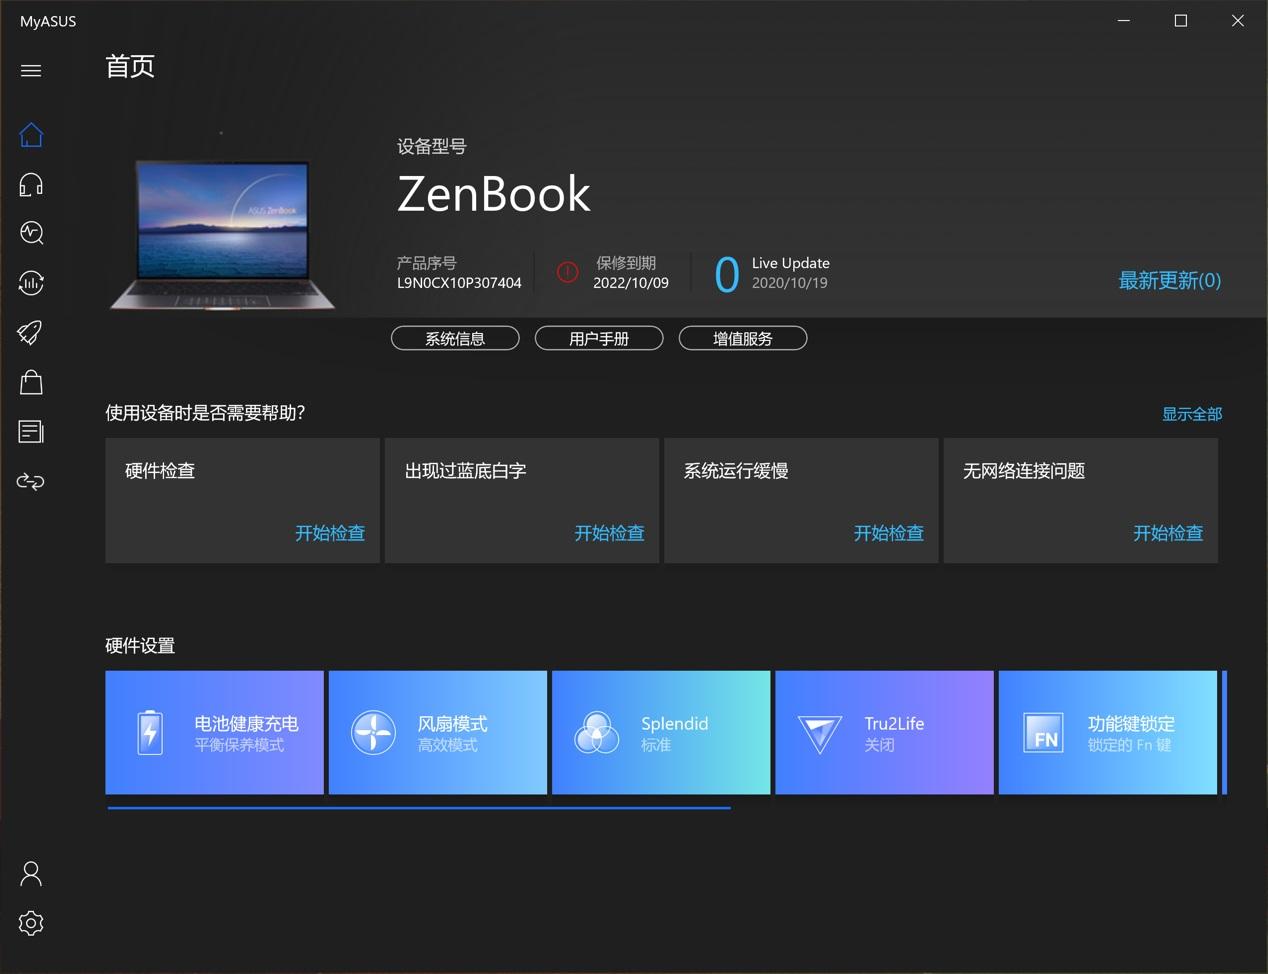Open the settings gear icon

[x=31, y=923]
